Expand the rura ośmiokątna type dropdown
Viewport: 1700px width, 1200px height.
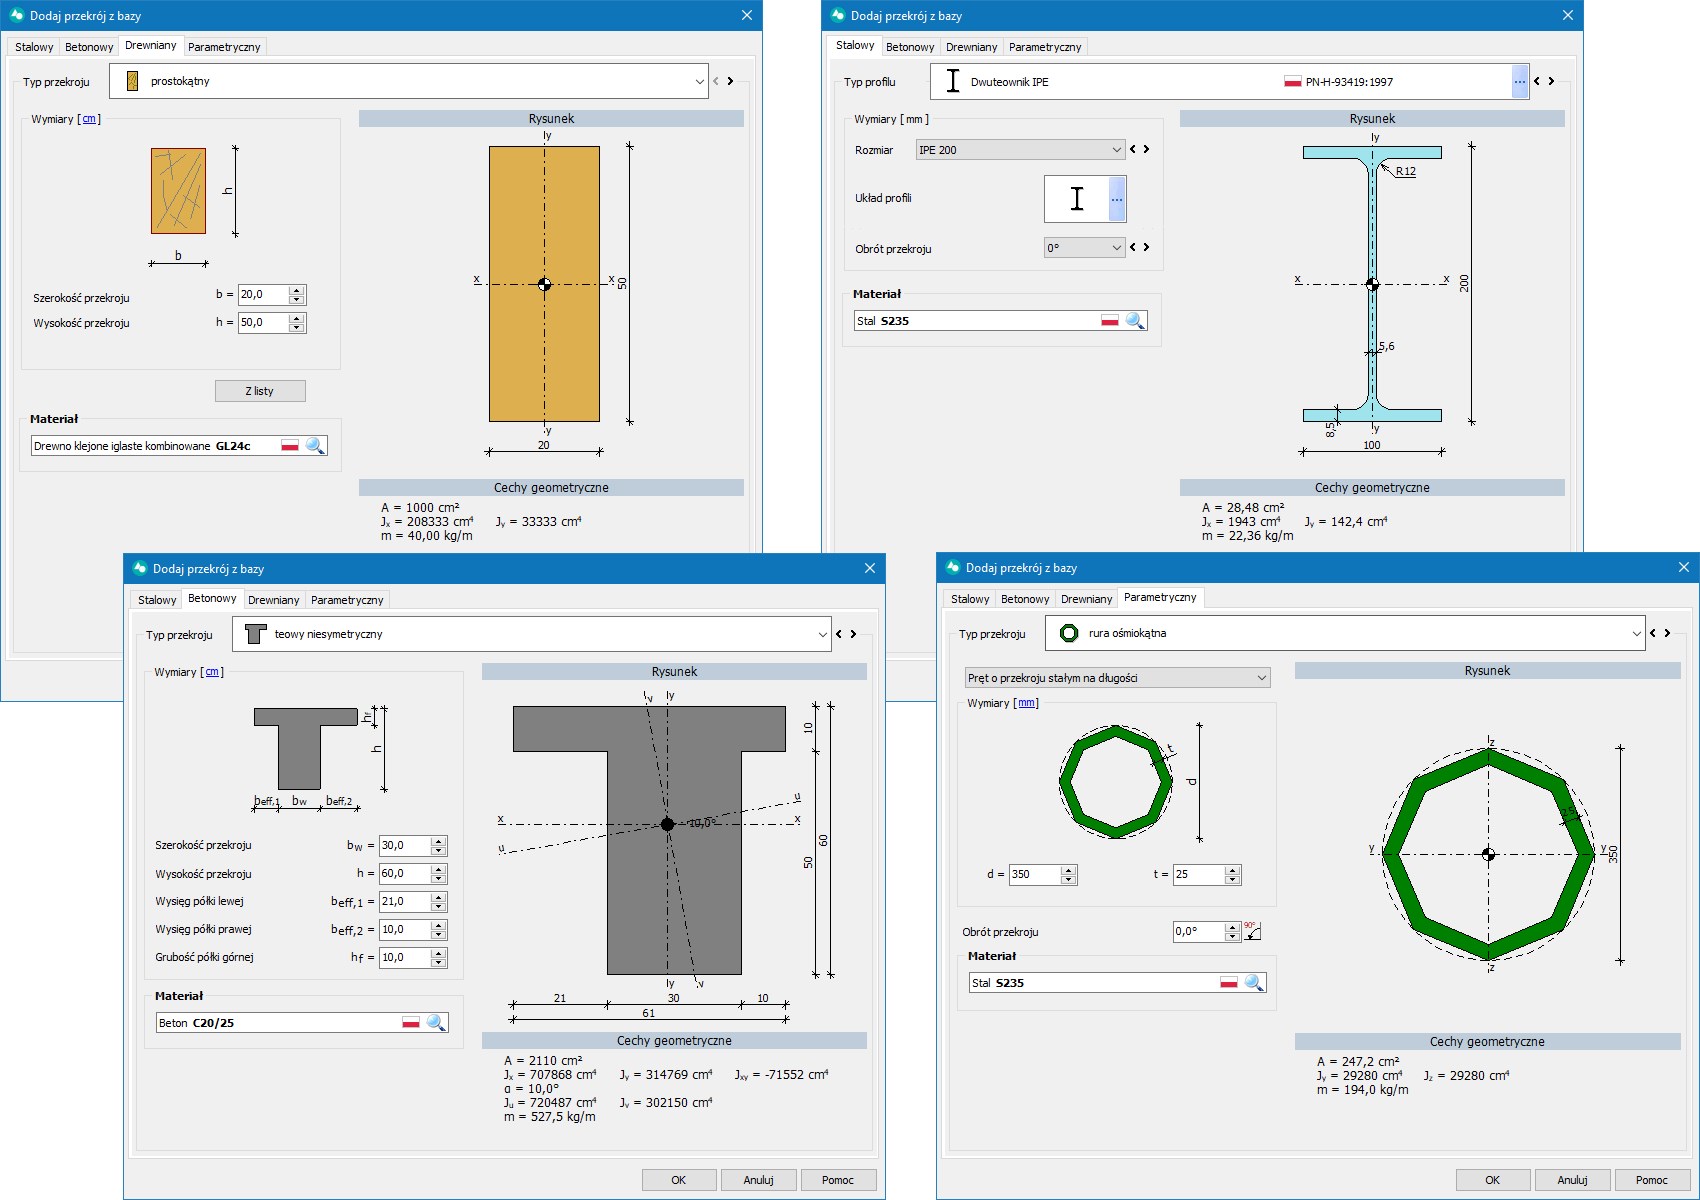(x=1636, y=633)
